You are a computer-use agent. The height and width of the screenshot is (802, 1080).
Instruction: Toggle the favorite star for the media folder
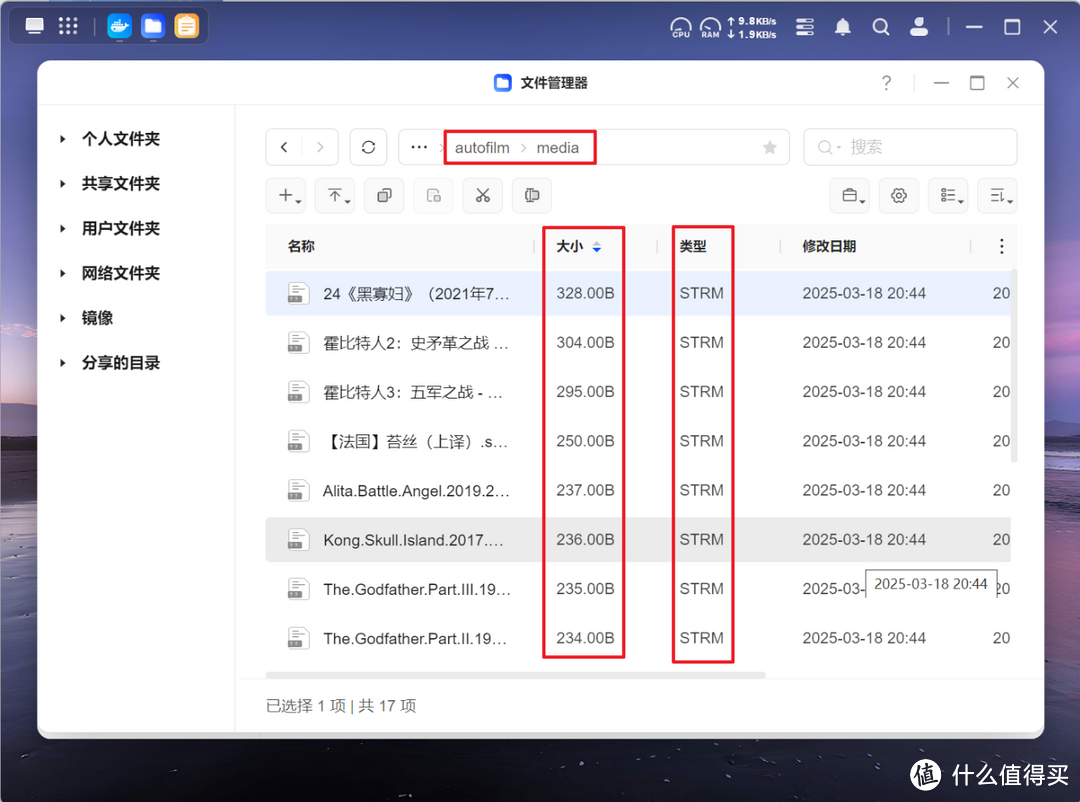(x=769, y=146)
